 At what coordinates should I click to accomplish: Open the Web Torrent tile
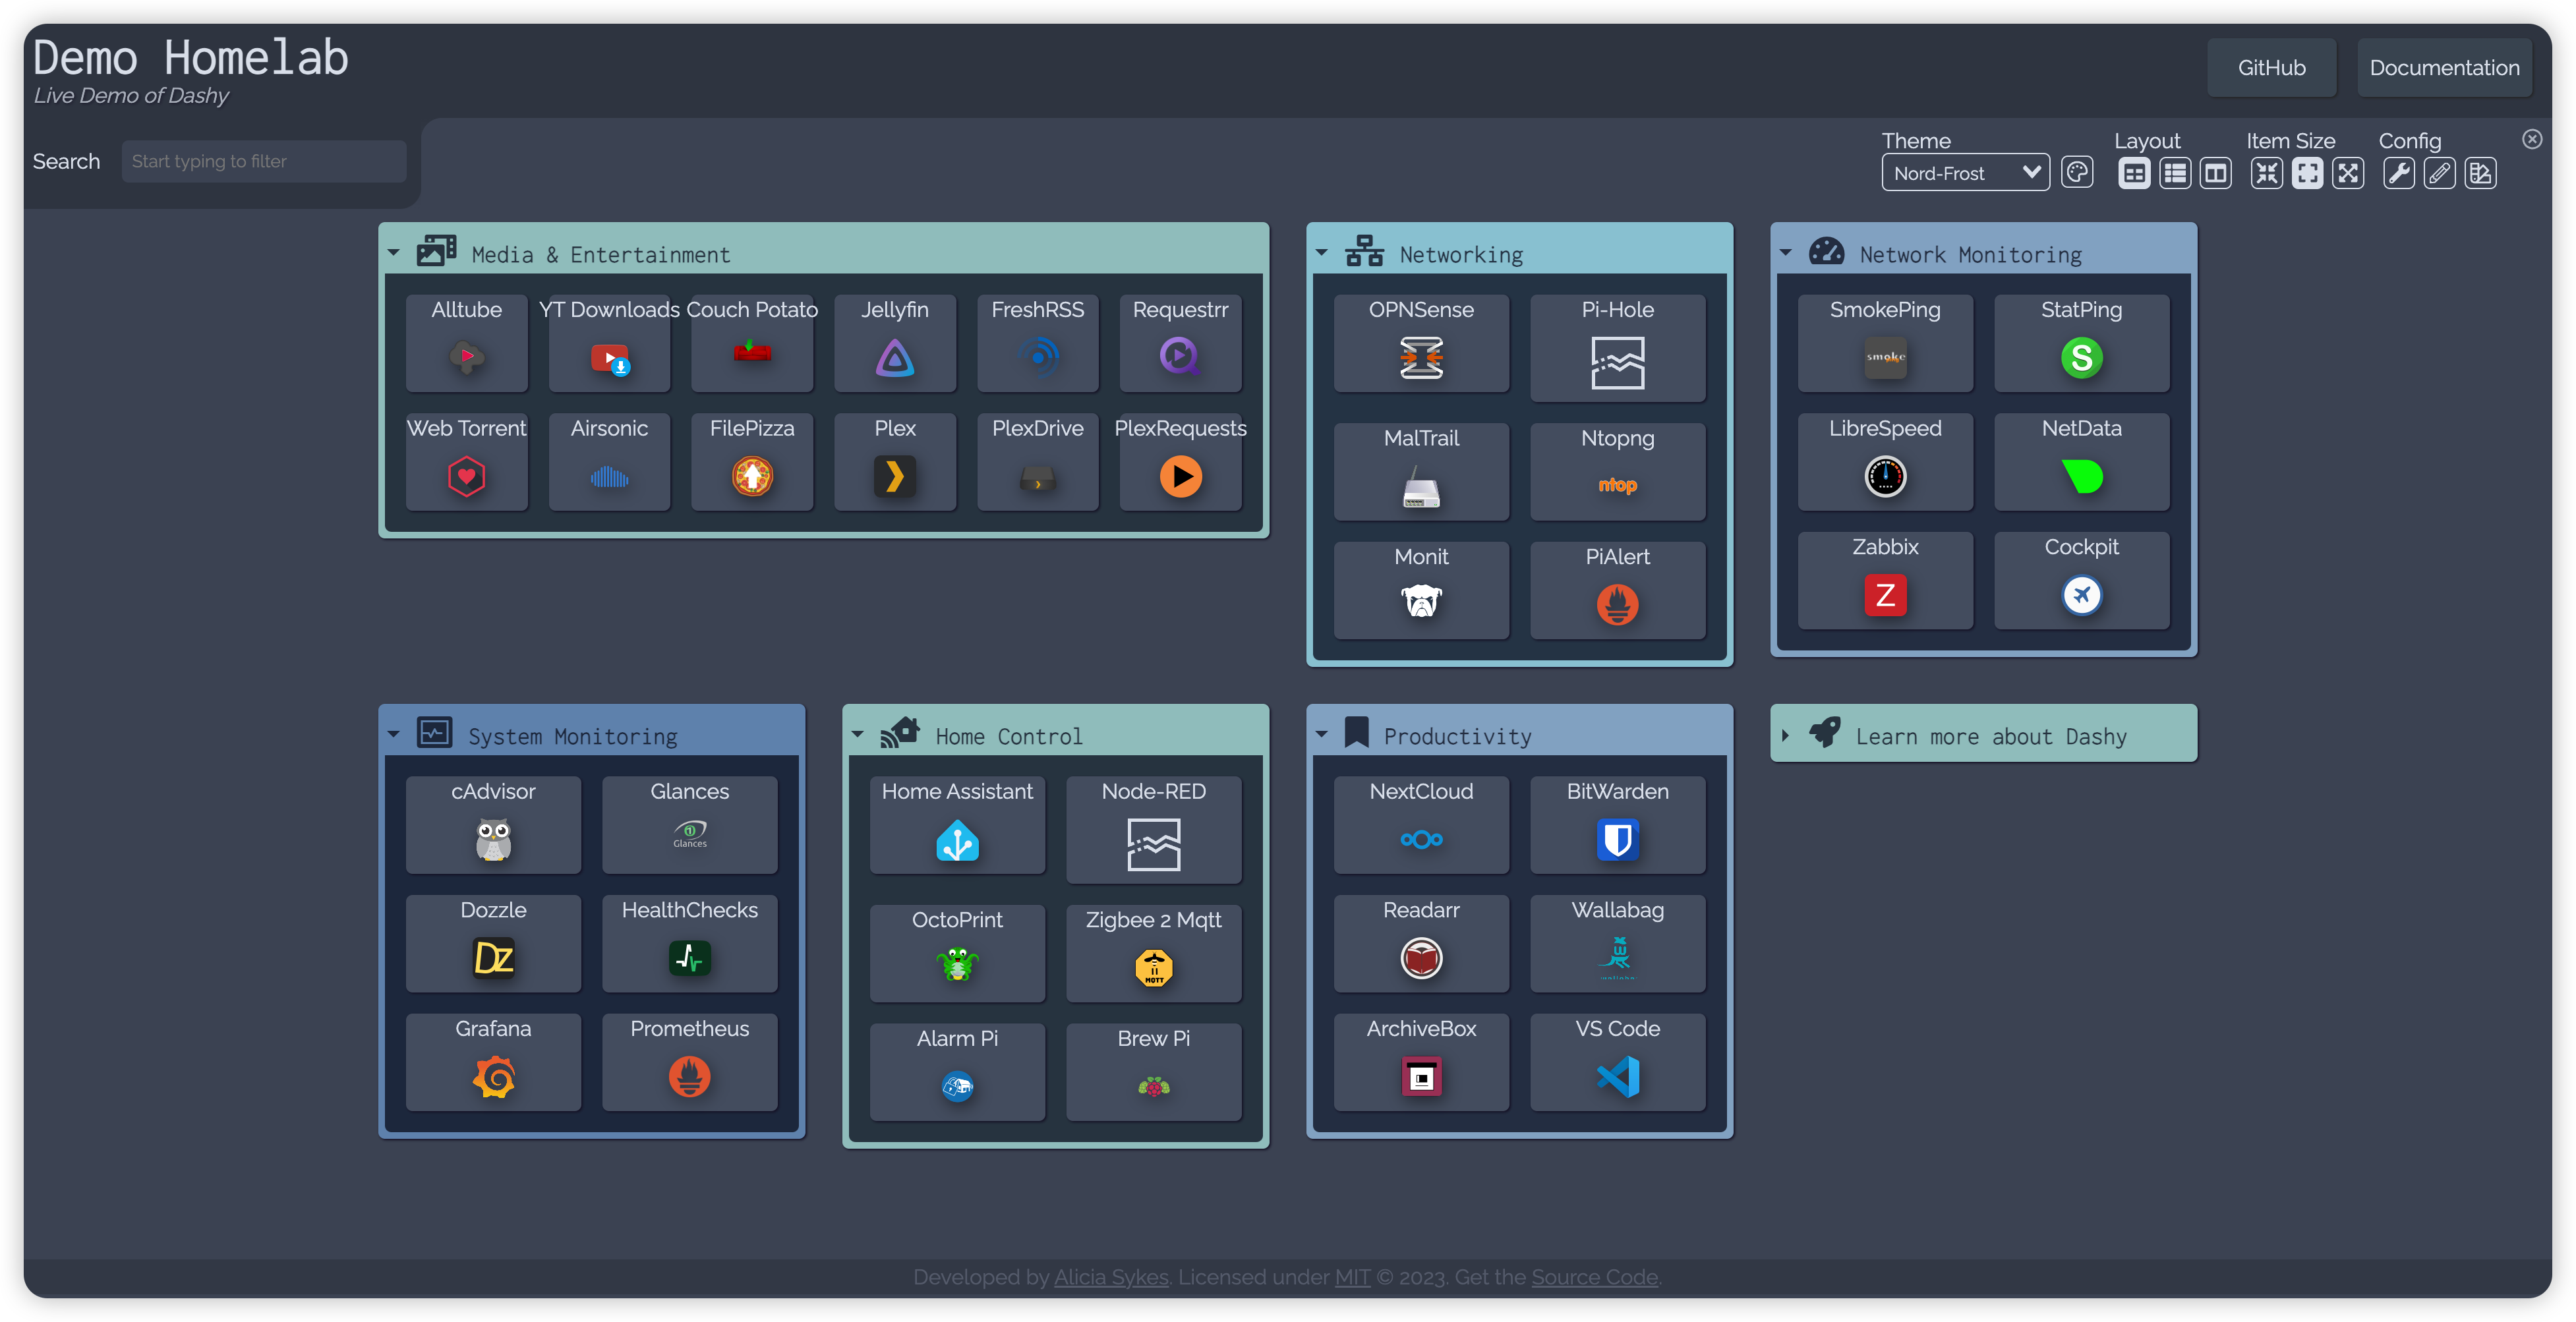[466, 461]
